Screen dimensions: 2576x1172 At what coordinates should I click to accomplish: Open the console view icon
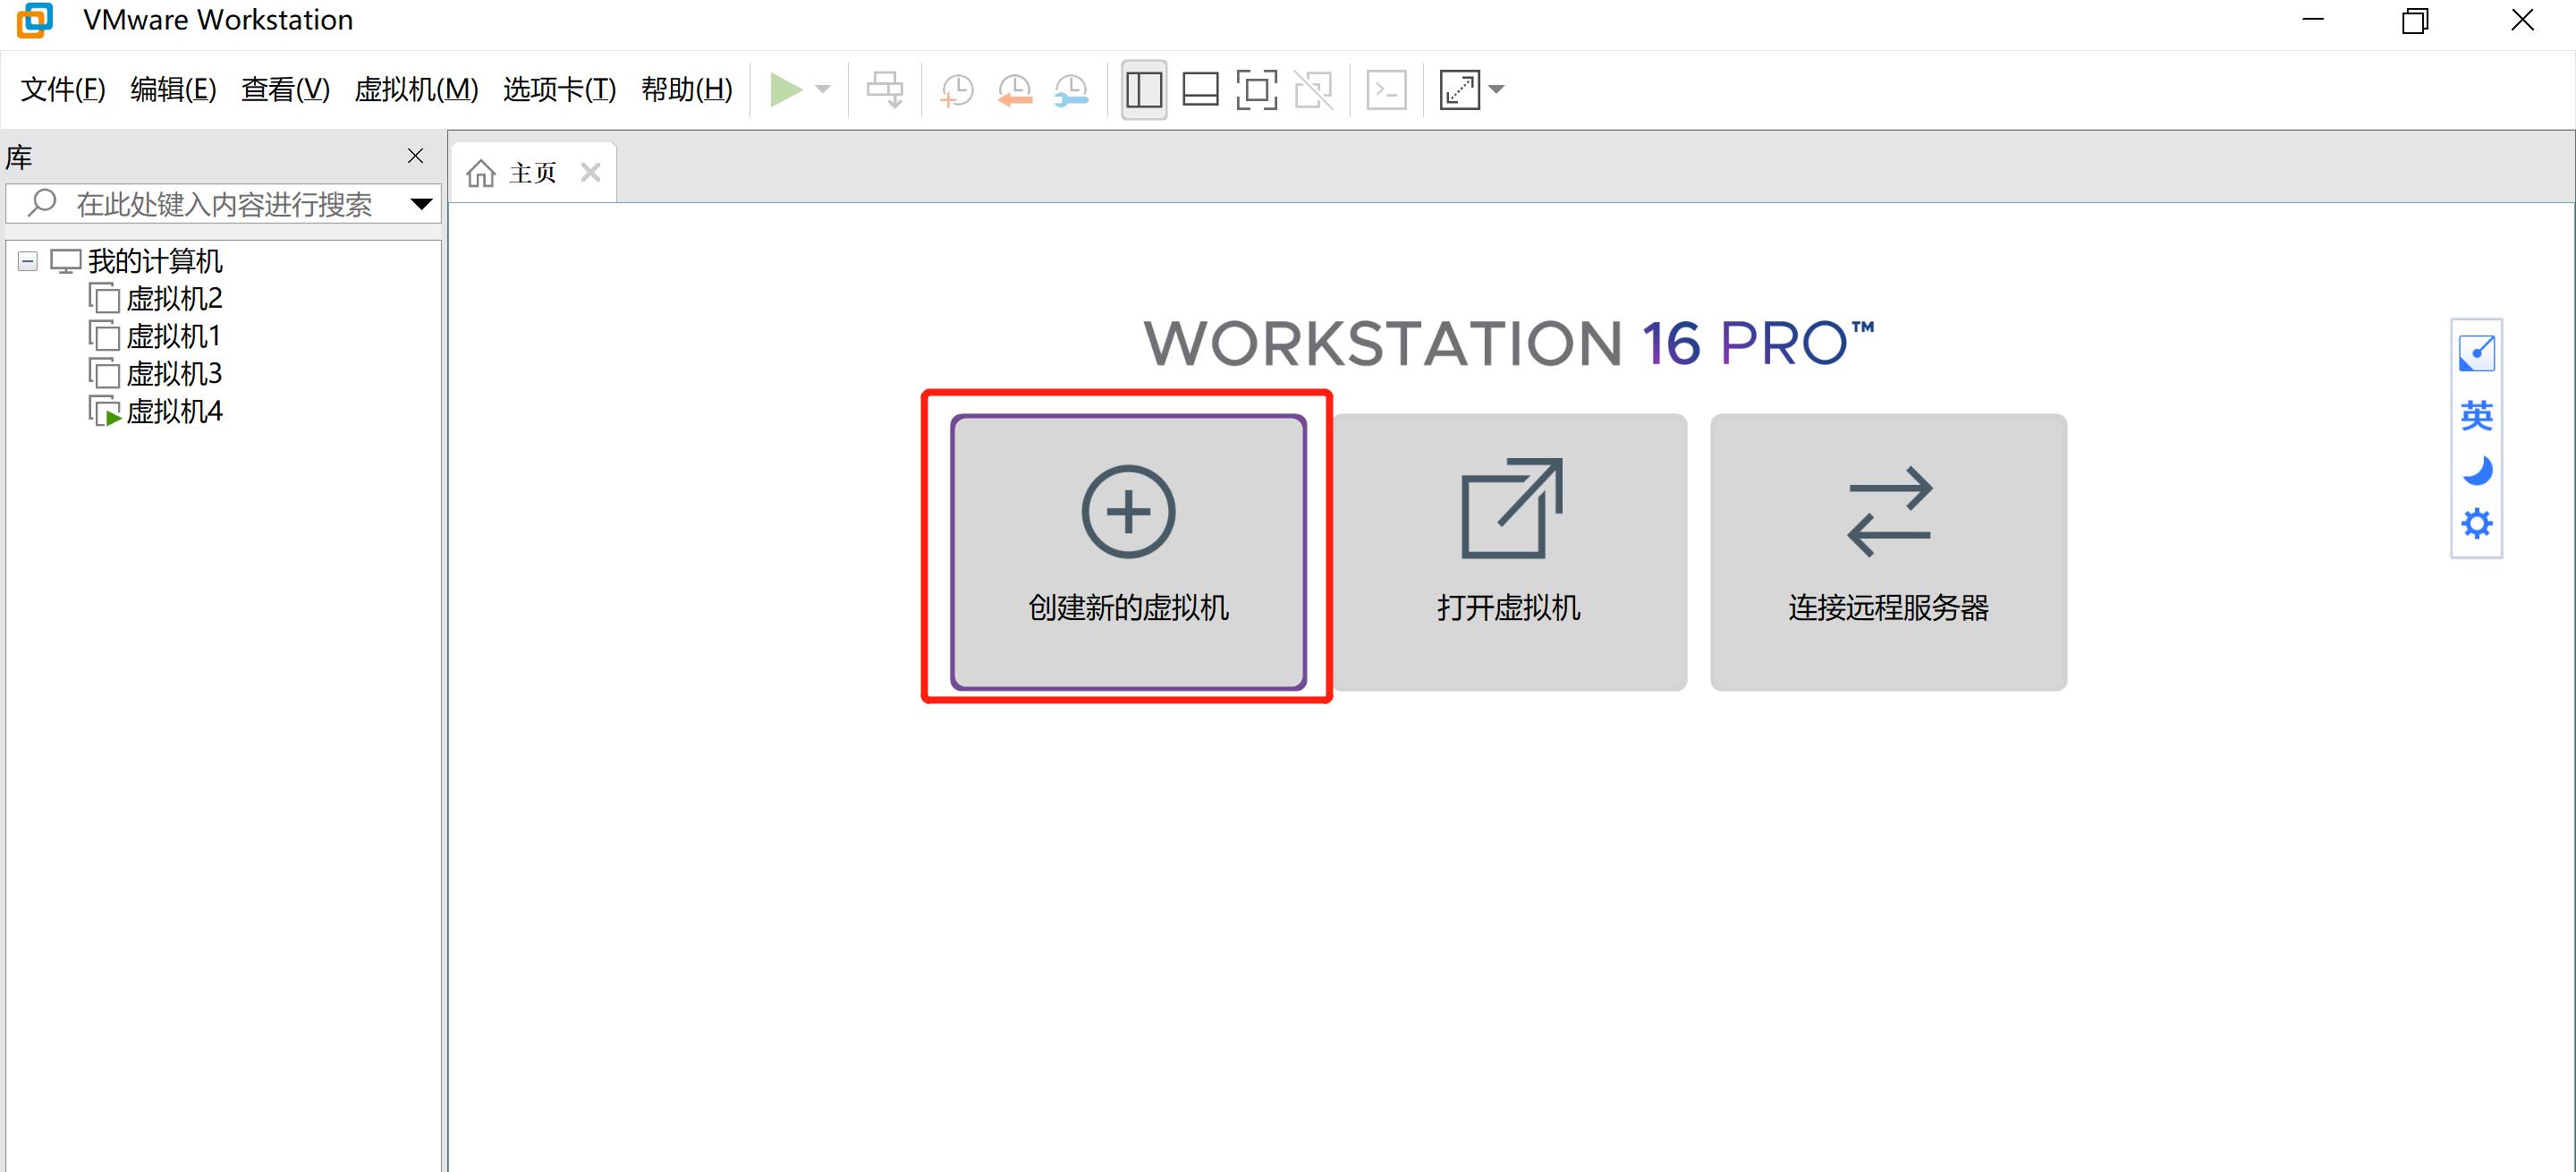click(1387, 90)
